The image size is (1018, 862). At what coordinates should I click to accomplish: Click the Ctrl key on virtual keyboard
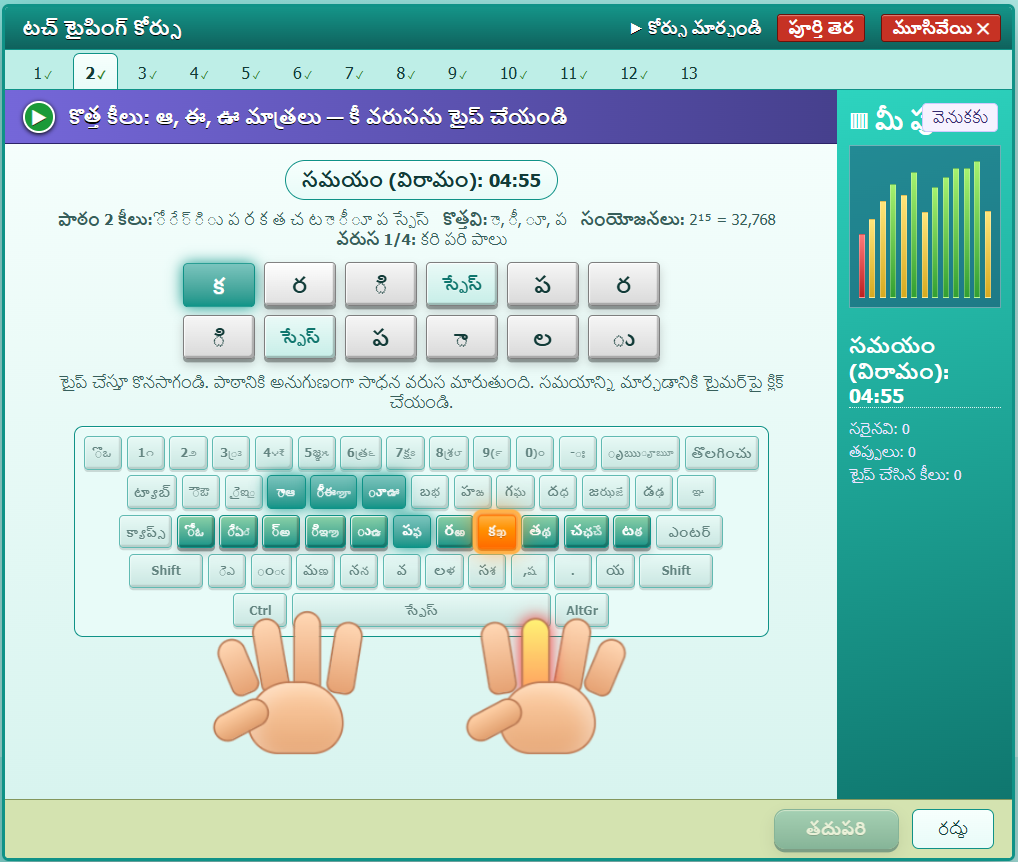click(x=260, y=610)
